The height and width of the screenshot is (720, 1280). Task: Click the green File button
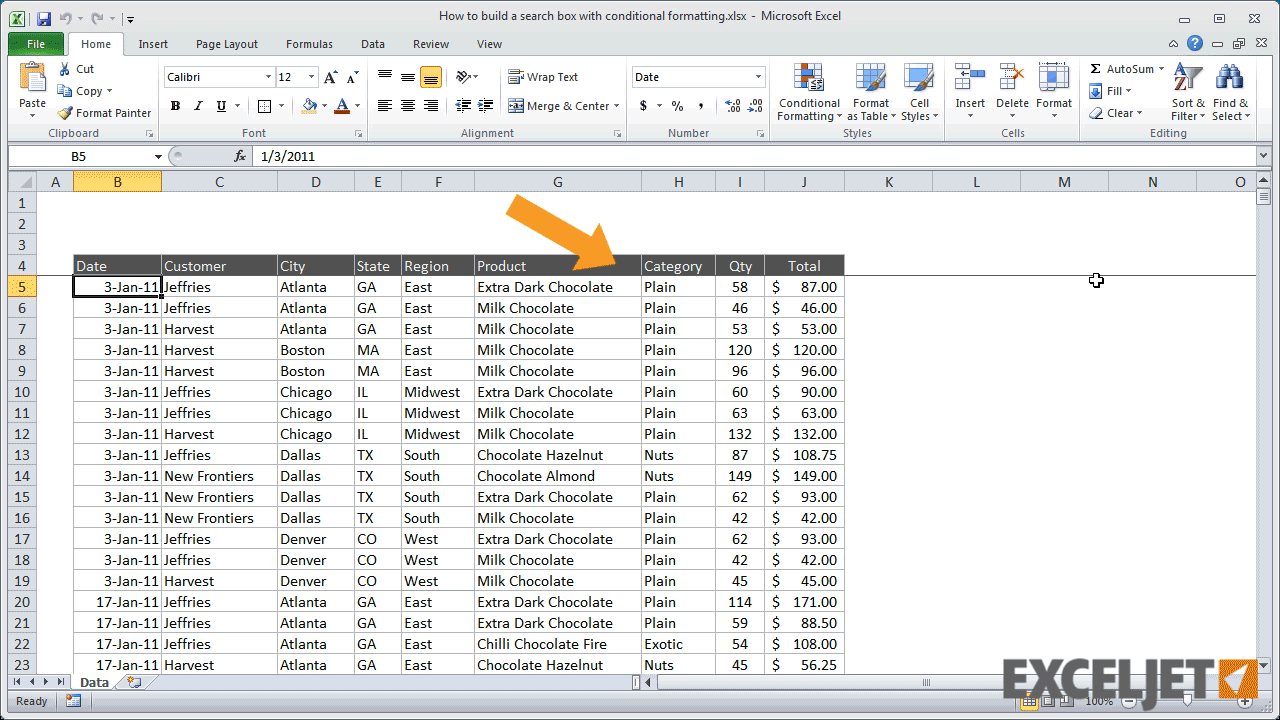[x=36, y=44]
